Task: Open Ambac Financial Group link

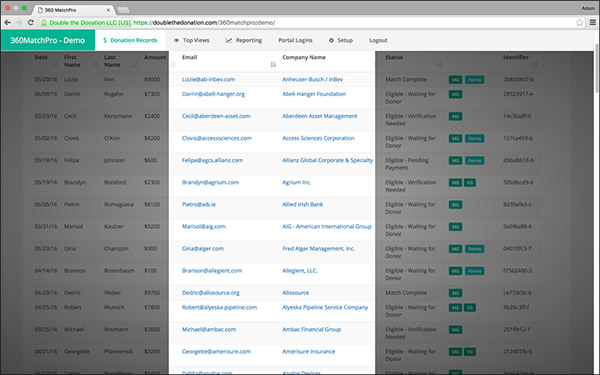Action: click(x=311, y=329)
